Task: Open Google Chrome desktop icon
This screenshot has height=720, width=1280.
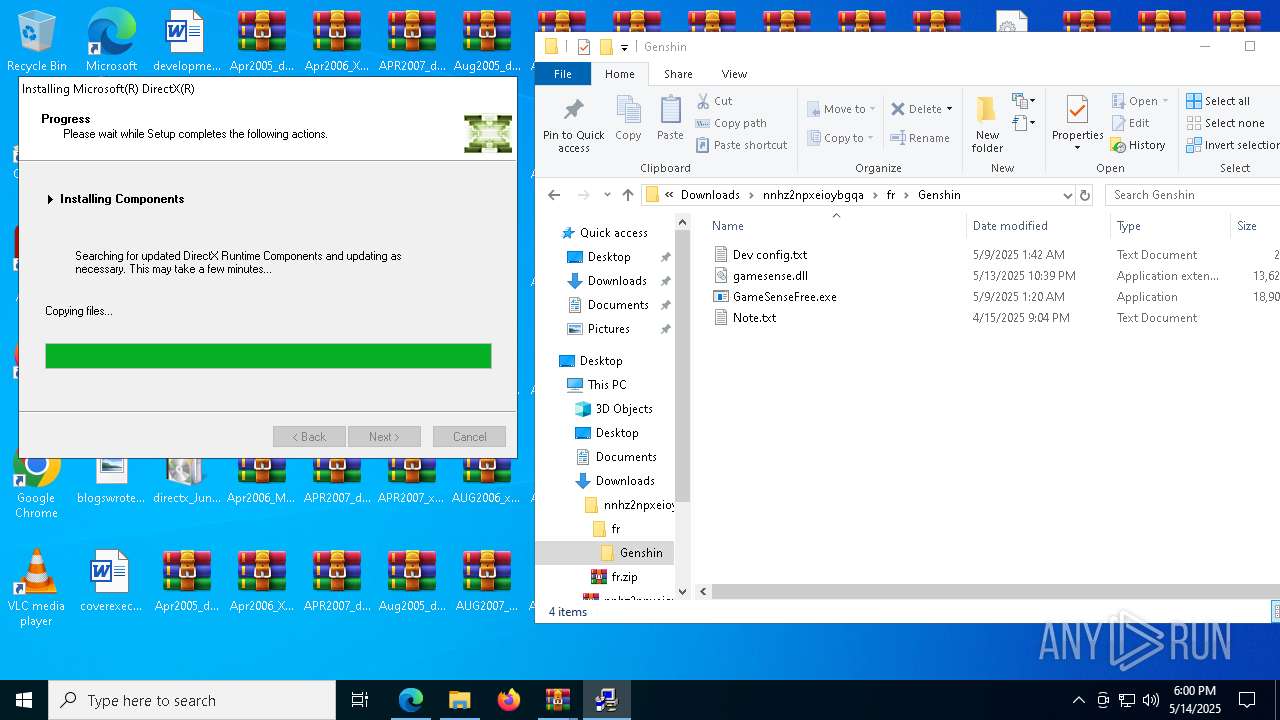Action: click(x=36, y=482)
